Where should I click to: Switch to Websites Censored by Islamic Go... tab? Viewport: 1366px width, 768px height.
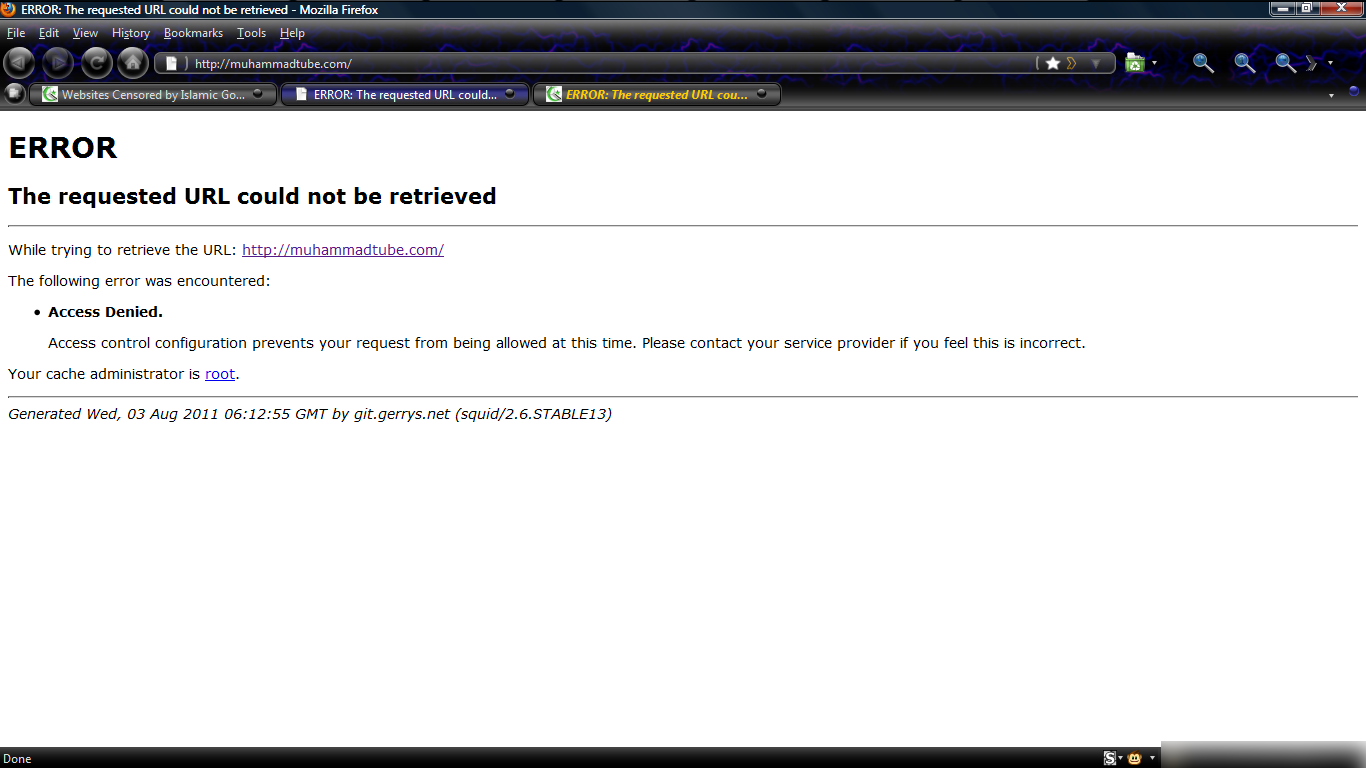(x=152, y=95)
